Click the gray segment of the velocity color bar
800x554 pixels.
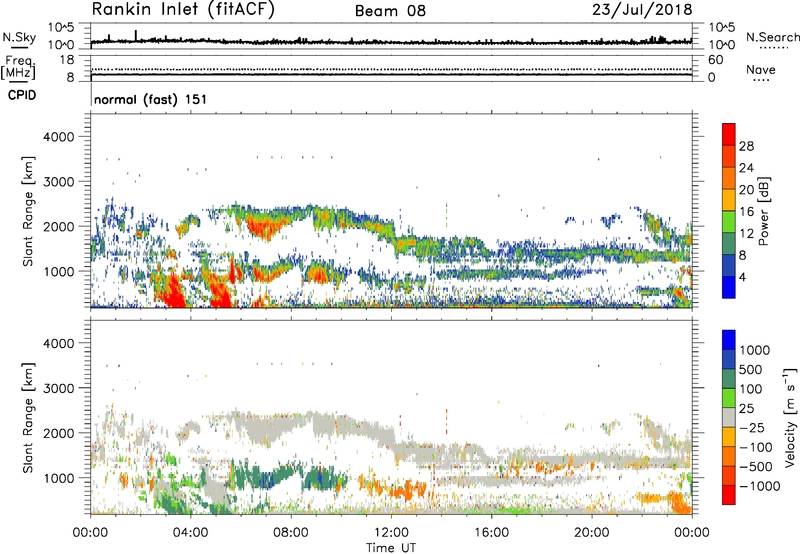tap(729, 417)
